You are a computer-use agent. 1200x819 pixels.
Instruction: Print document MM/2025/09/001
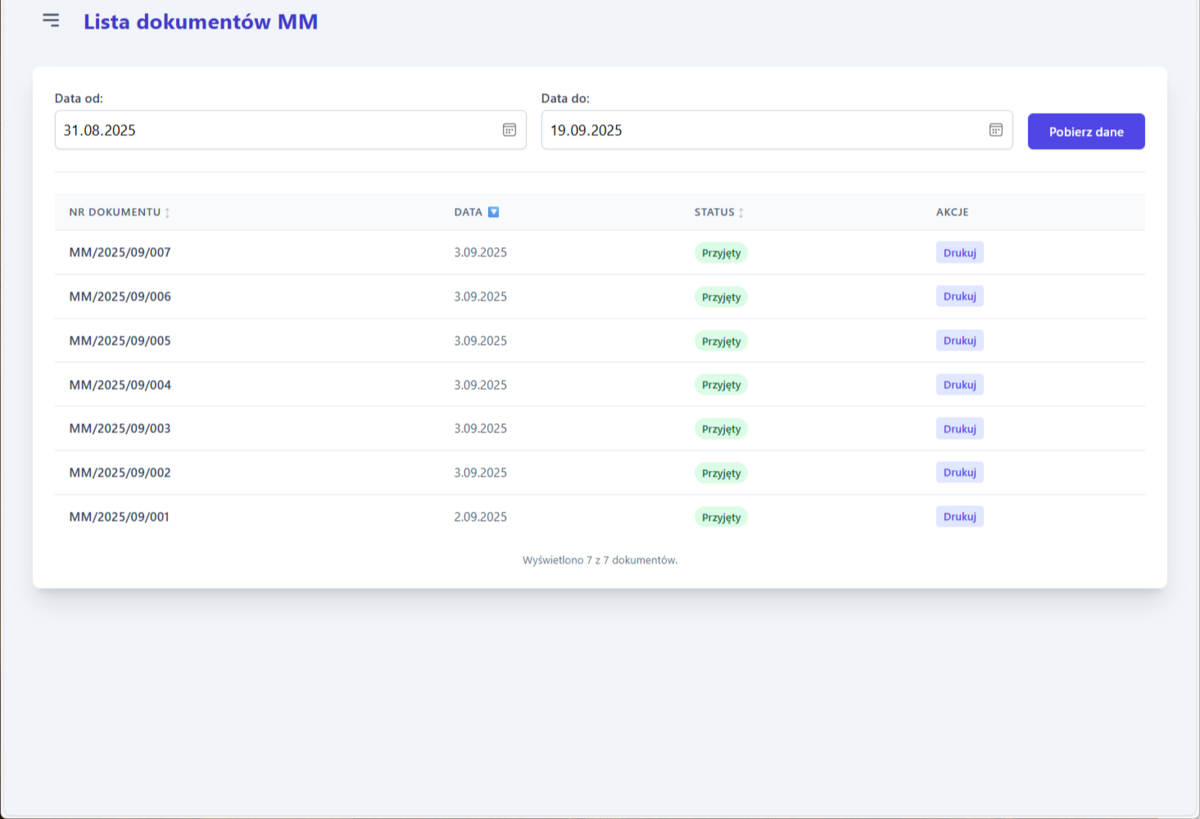959,517
